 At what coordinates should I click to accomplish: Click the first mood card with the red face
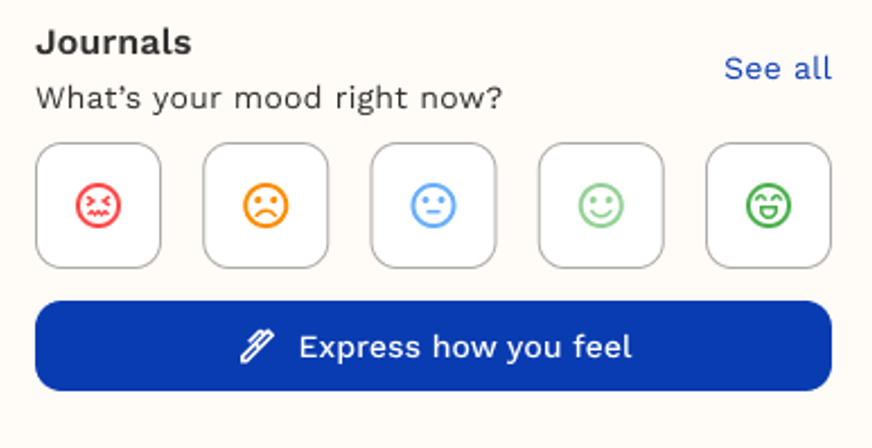click(x=98, y=206)
